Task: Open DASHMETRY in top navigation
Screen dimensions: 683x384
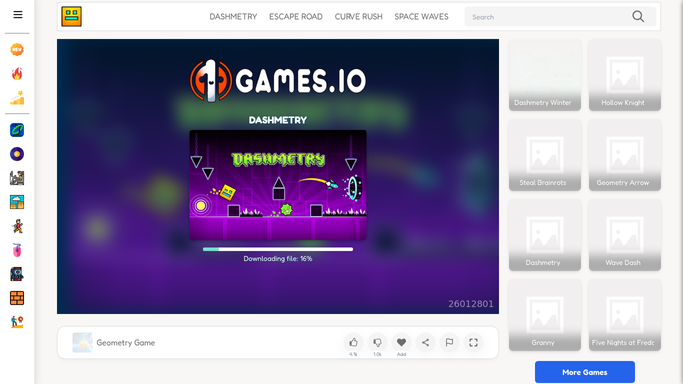Action: pos(233,17)
